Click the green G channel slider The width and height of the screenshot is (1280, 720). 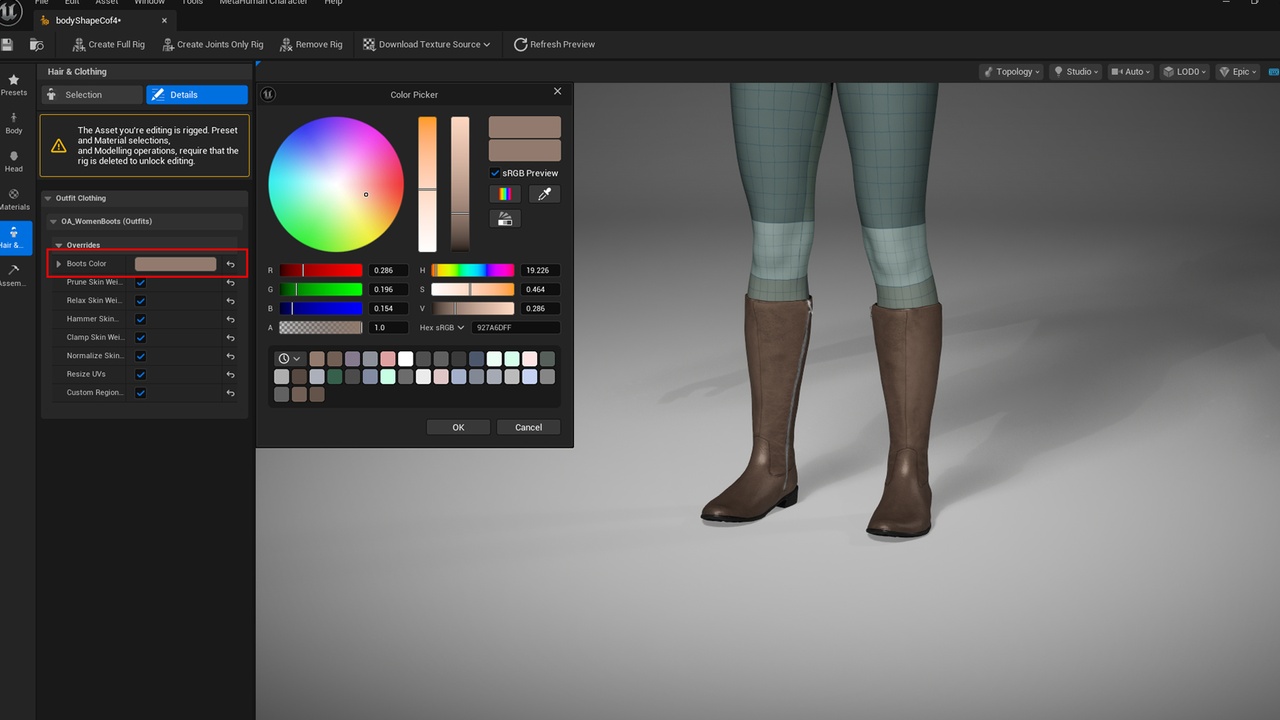pos(321,289)
